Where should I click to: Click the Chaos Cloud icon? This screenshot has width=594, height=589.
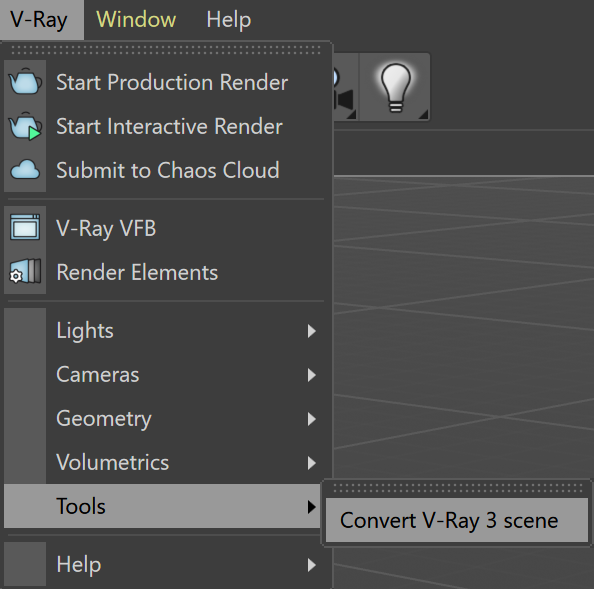25,170
